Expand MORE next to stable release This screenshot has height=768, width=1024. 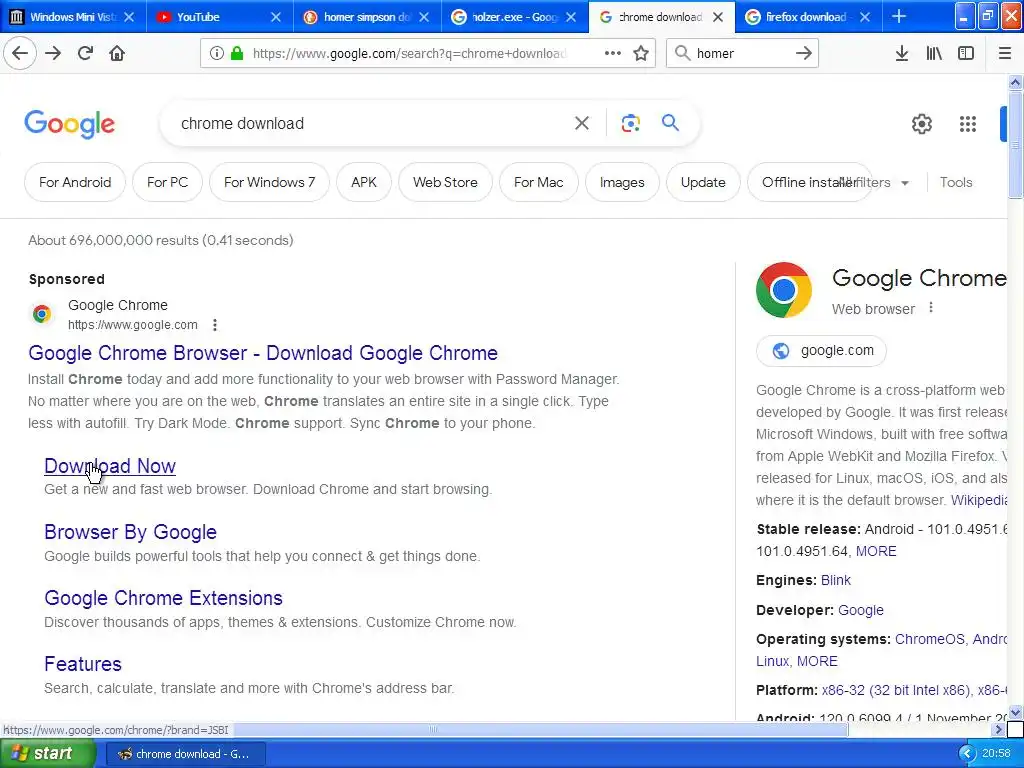(x=876, y=551)
